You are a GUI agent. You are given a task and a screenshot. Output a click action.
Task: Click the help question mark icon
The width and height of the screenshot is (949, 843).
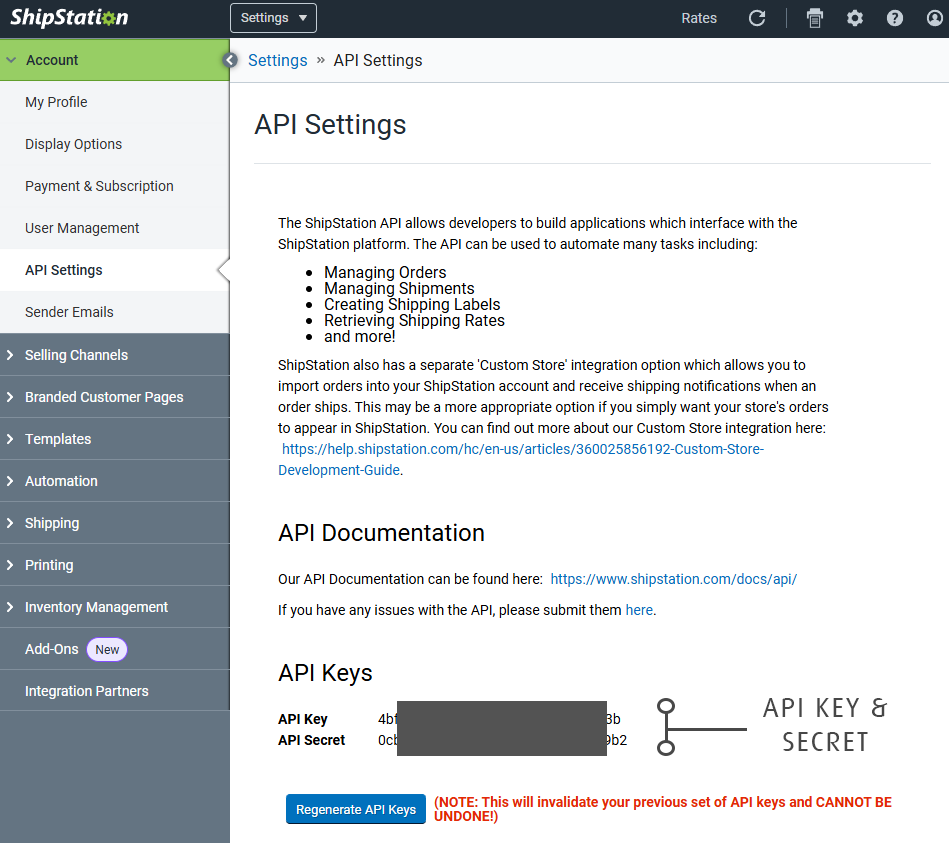[895, 18]
